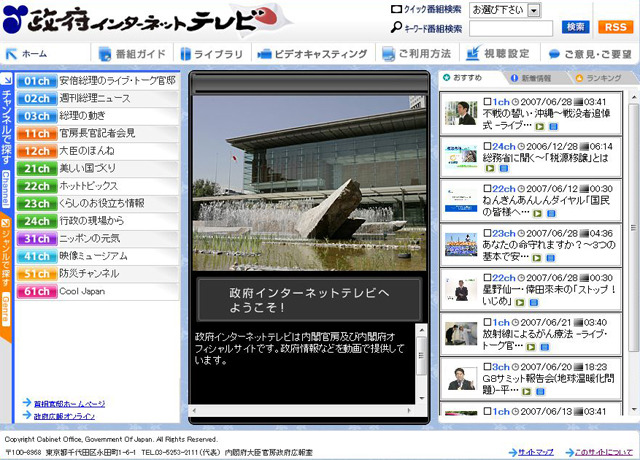Image resolution: width=640 pixels, height=460 pixels.
Task: Click the orange RSS feed button
Action: (x=615, y=27)
